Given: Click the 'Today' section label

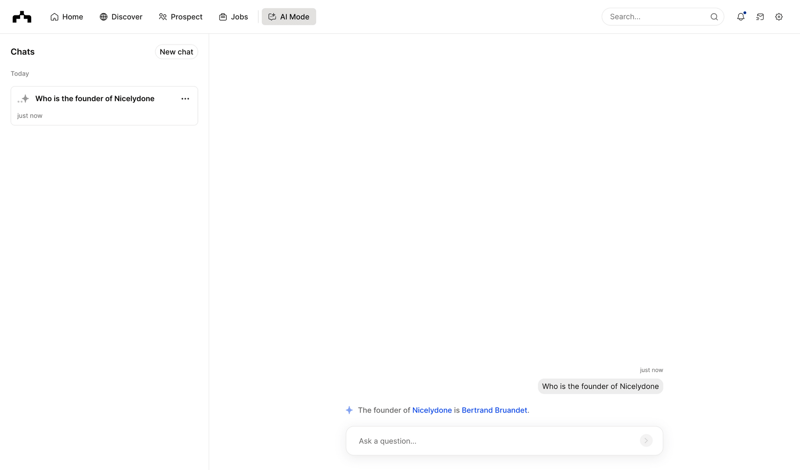Looking at the screenshot, I should tap(20, 73).
